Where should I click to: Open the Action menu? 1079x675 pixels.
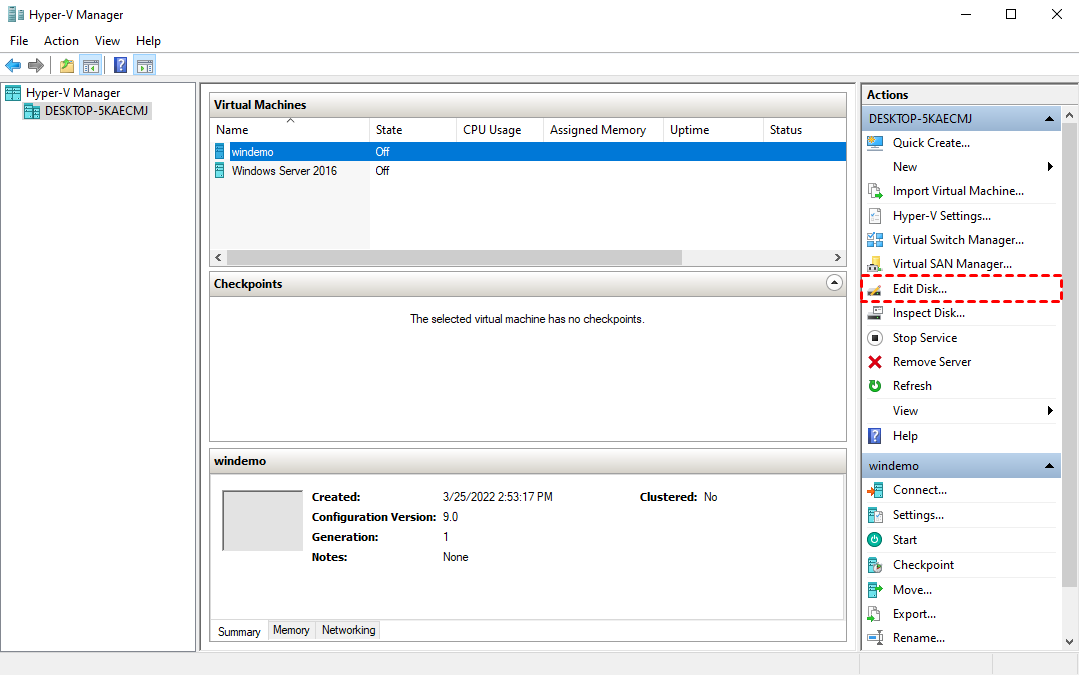[61, 41]
